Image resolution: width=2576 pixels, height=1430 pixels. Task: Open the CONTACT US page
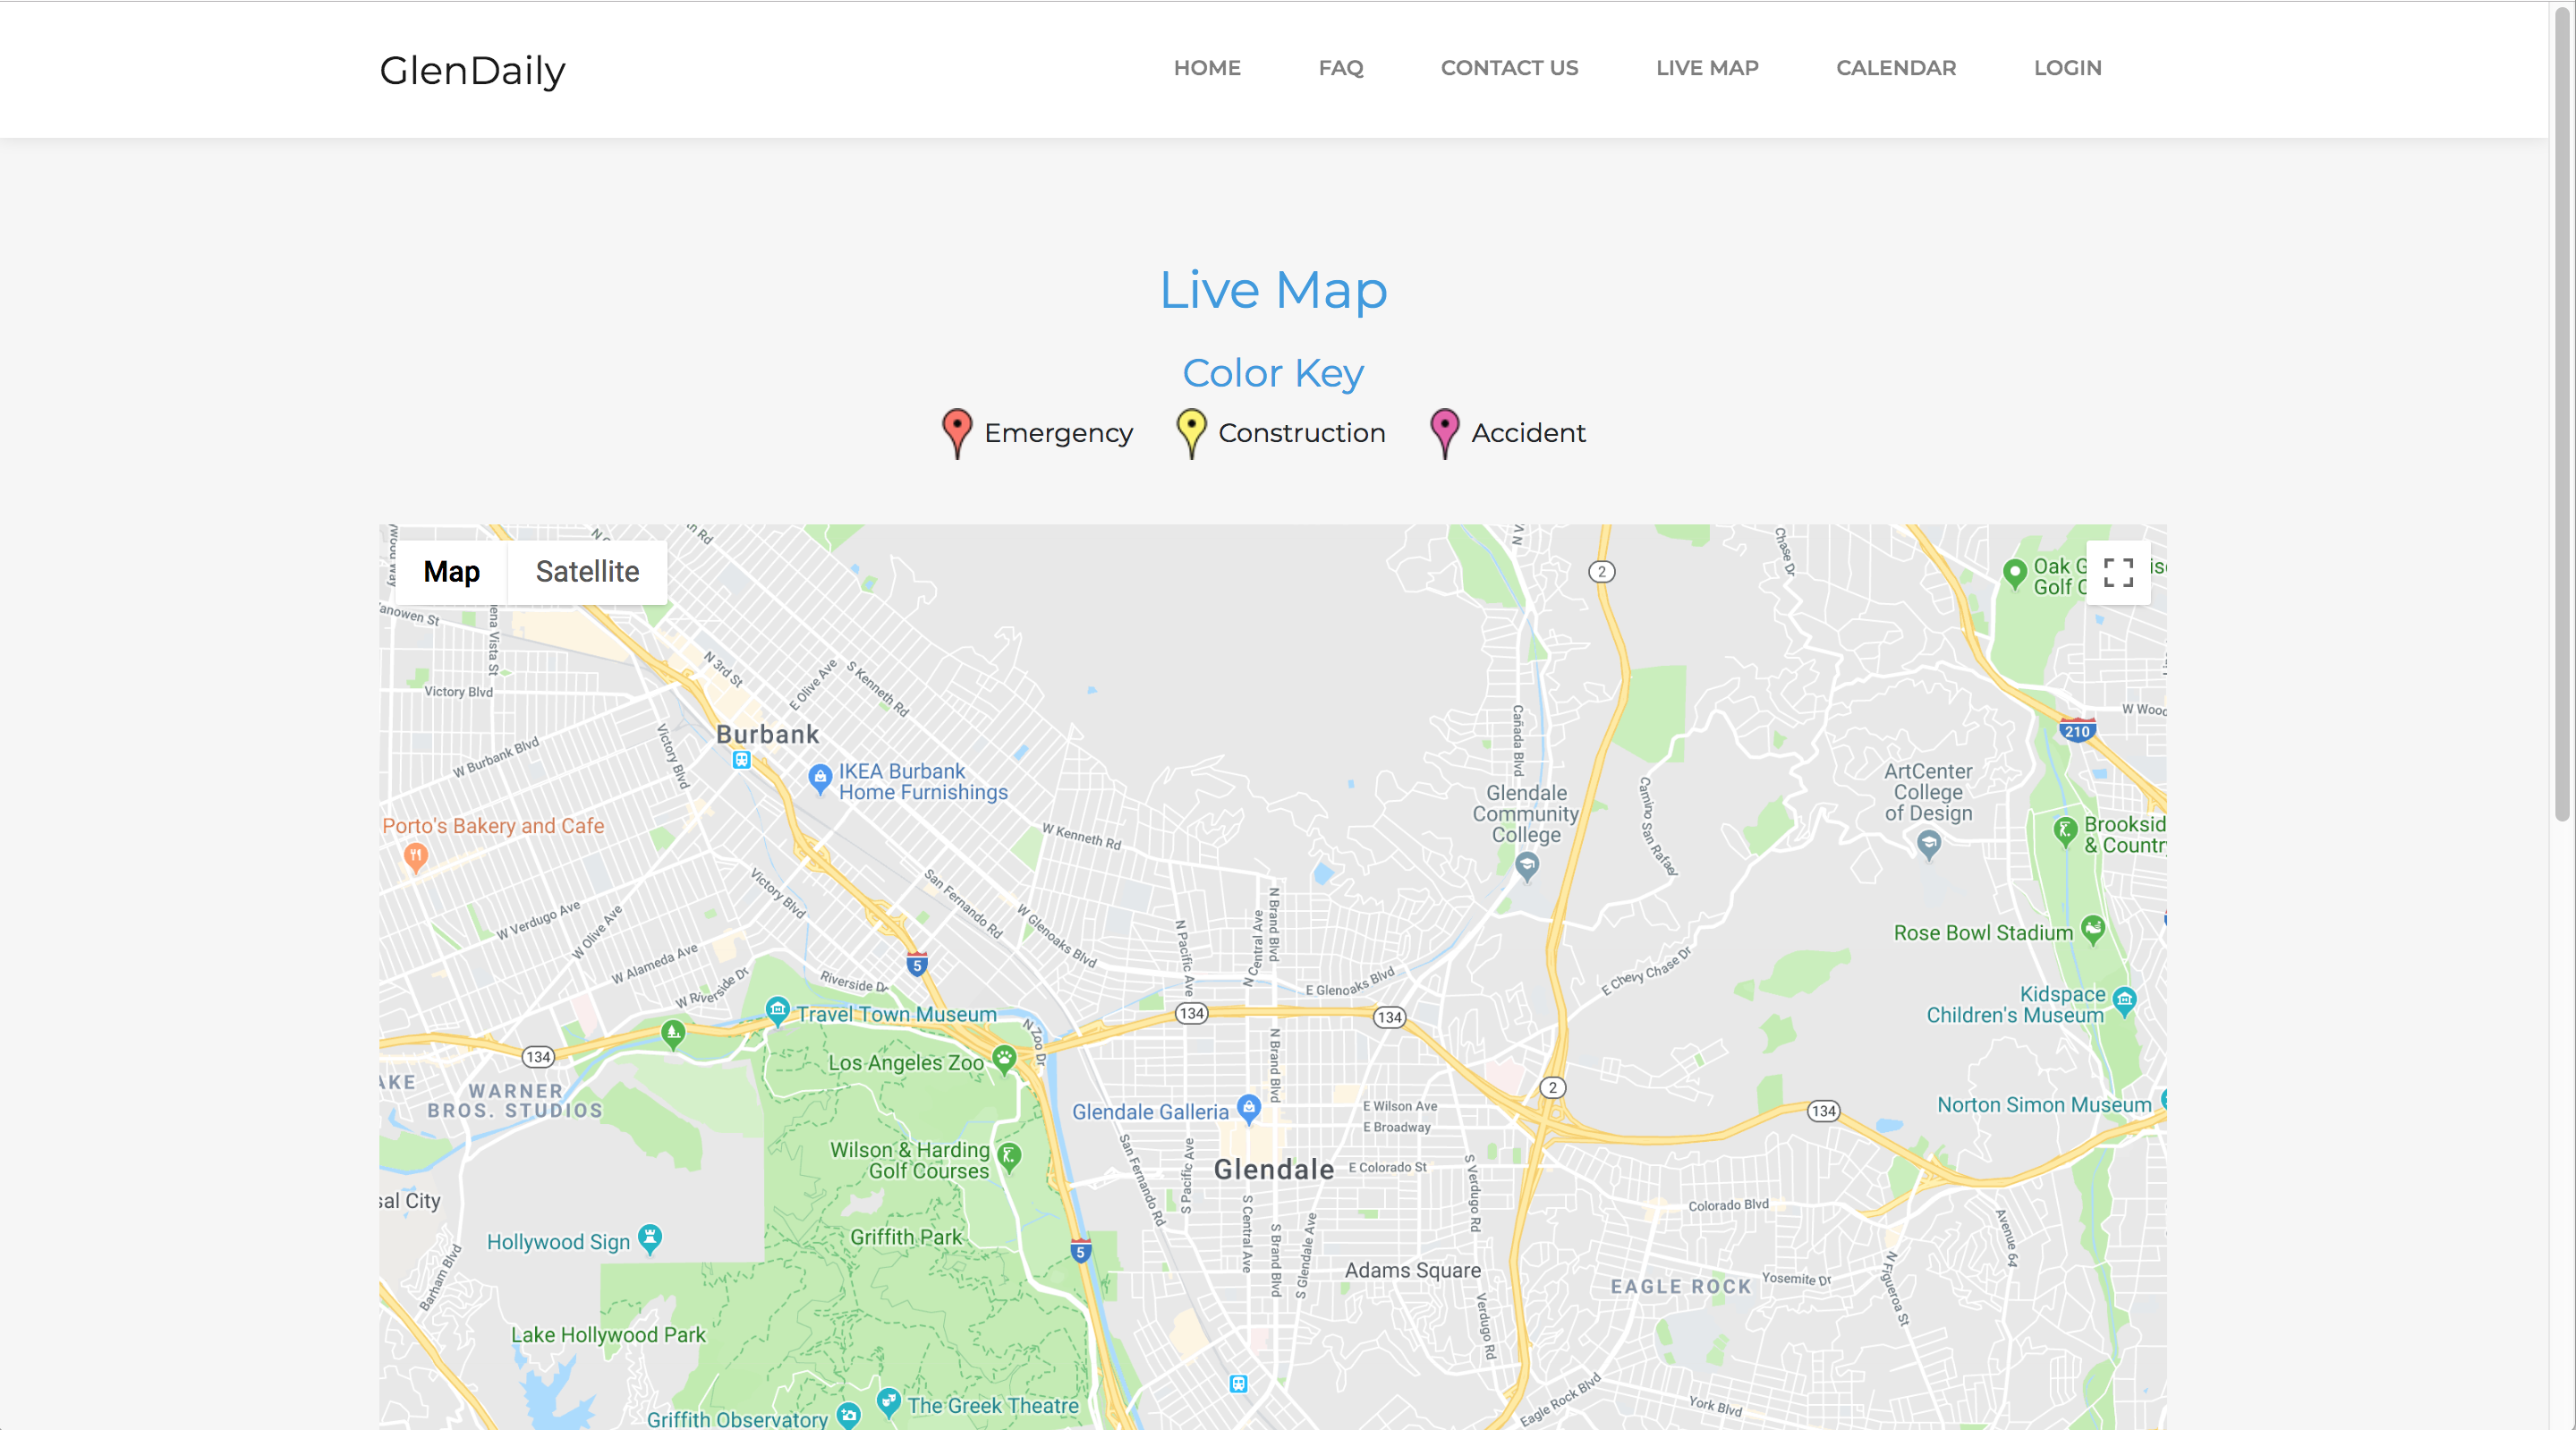pos(1509,68)
